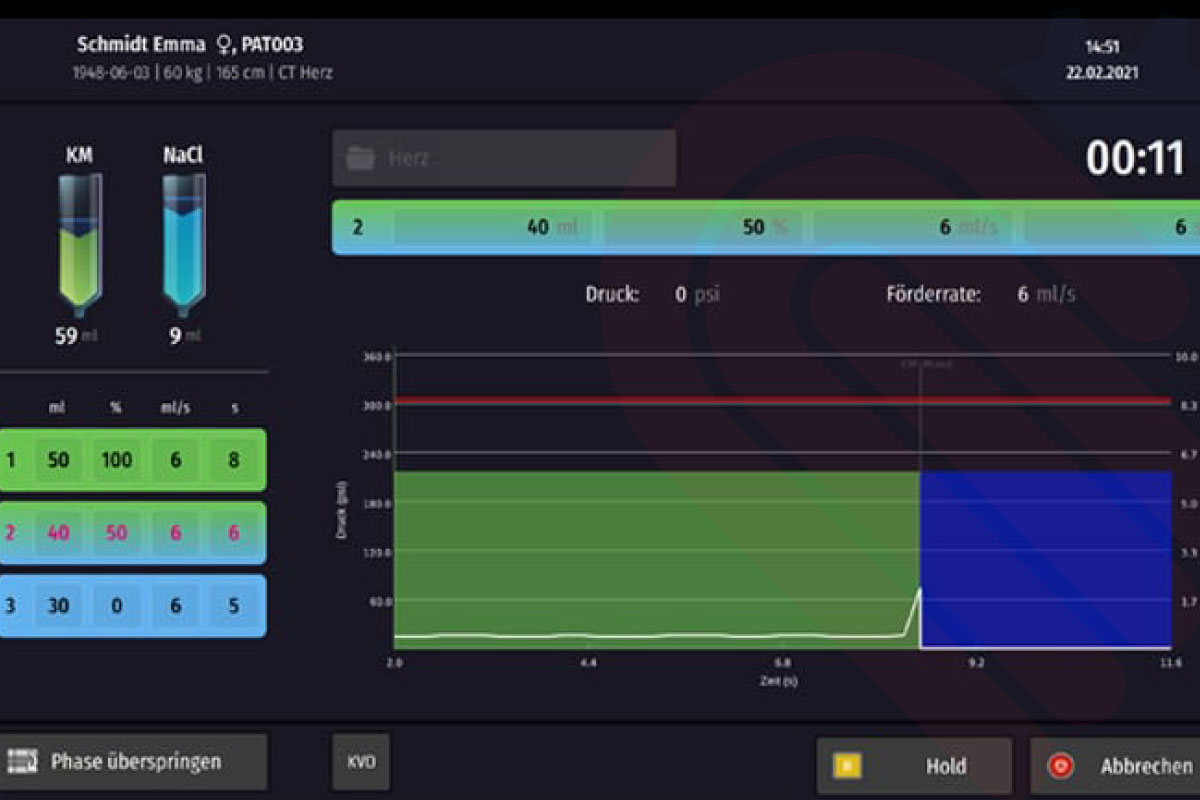Click the red Abbrechen stop icon

coord(1060,766)
